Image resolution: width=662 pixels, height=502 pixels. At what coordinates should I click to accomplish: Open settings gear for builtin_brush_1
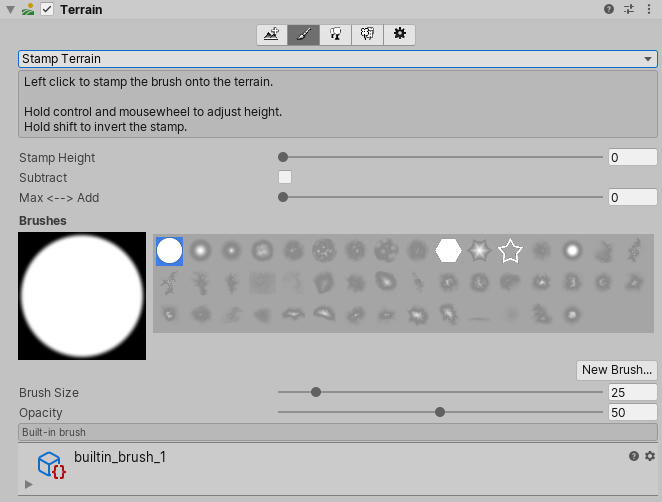(x=650, y=456)
